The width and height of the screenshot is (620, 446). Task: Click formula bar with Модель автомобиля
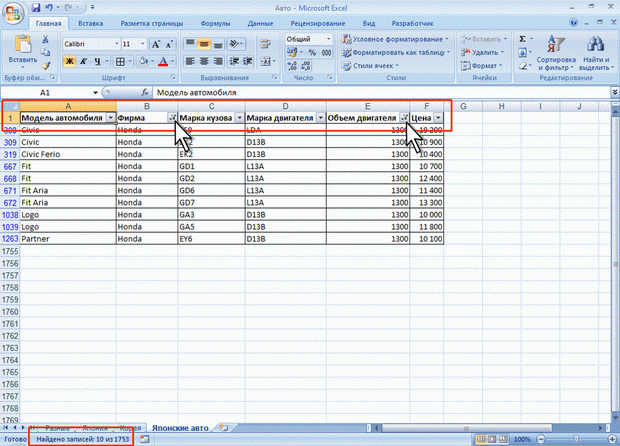point(382,93)
